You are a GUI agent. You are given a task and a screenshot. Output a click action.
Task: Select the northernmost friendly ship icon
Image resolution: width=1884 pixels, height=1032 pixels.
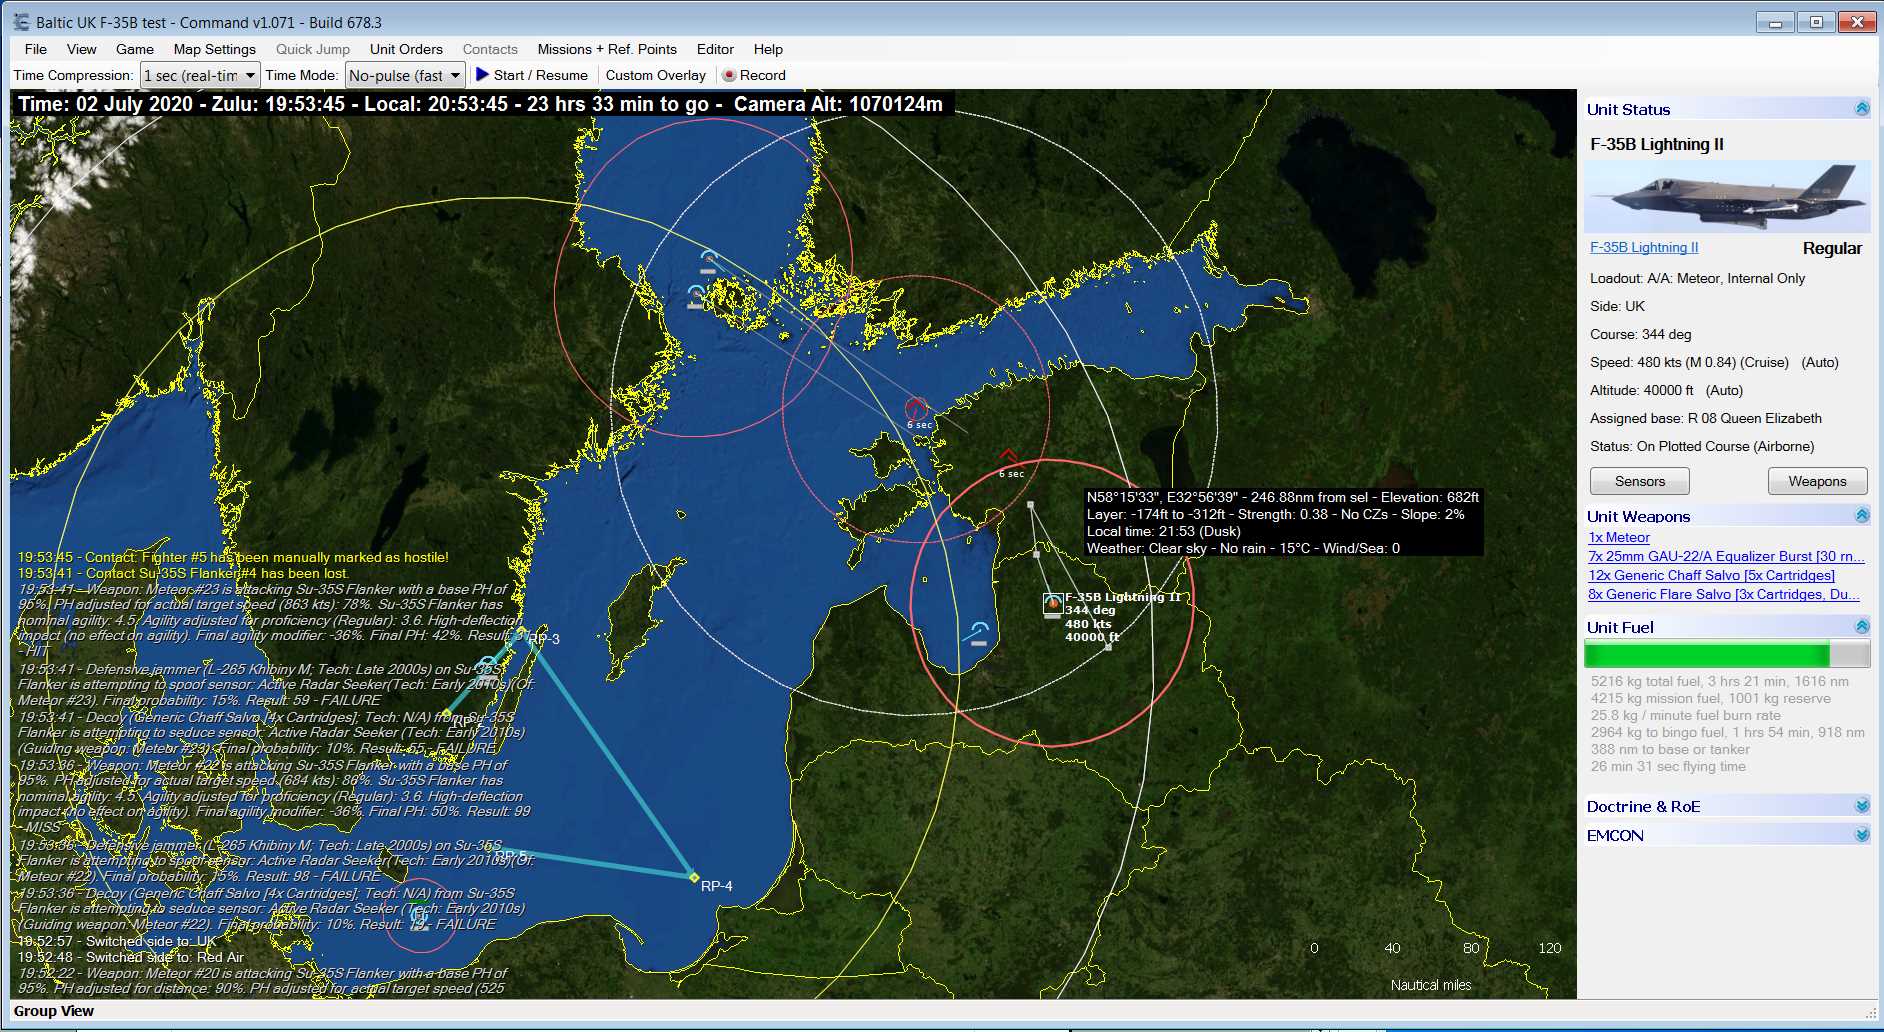pos(709,261)
